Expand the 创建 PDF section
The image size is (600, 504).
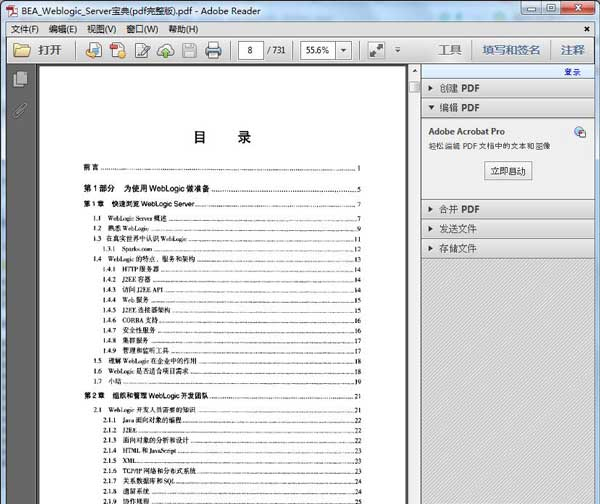[x=508, y=88]
